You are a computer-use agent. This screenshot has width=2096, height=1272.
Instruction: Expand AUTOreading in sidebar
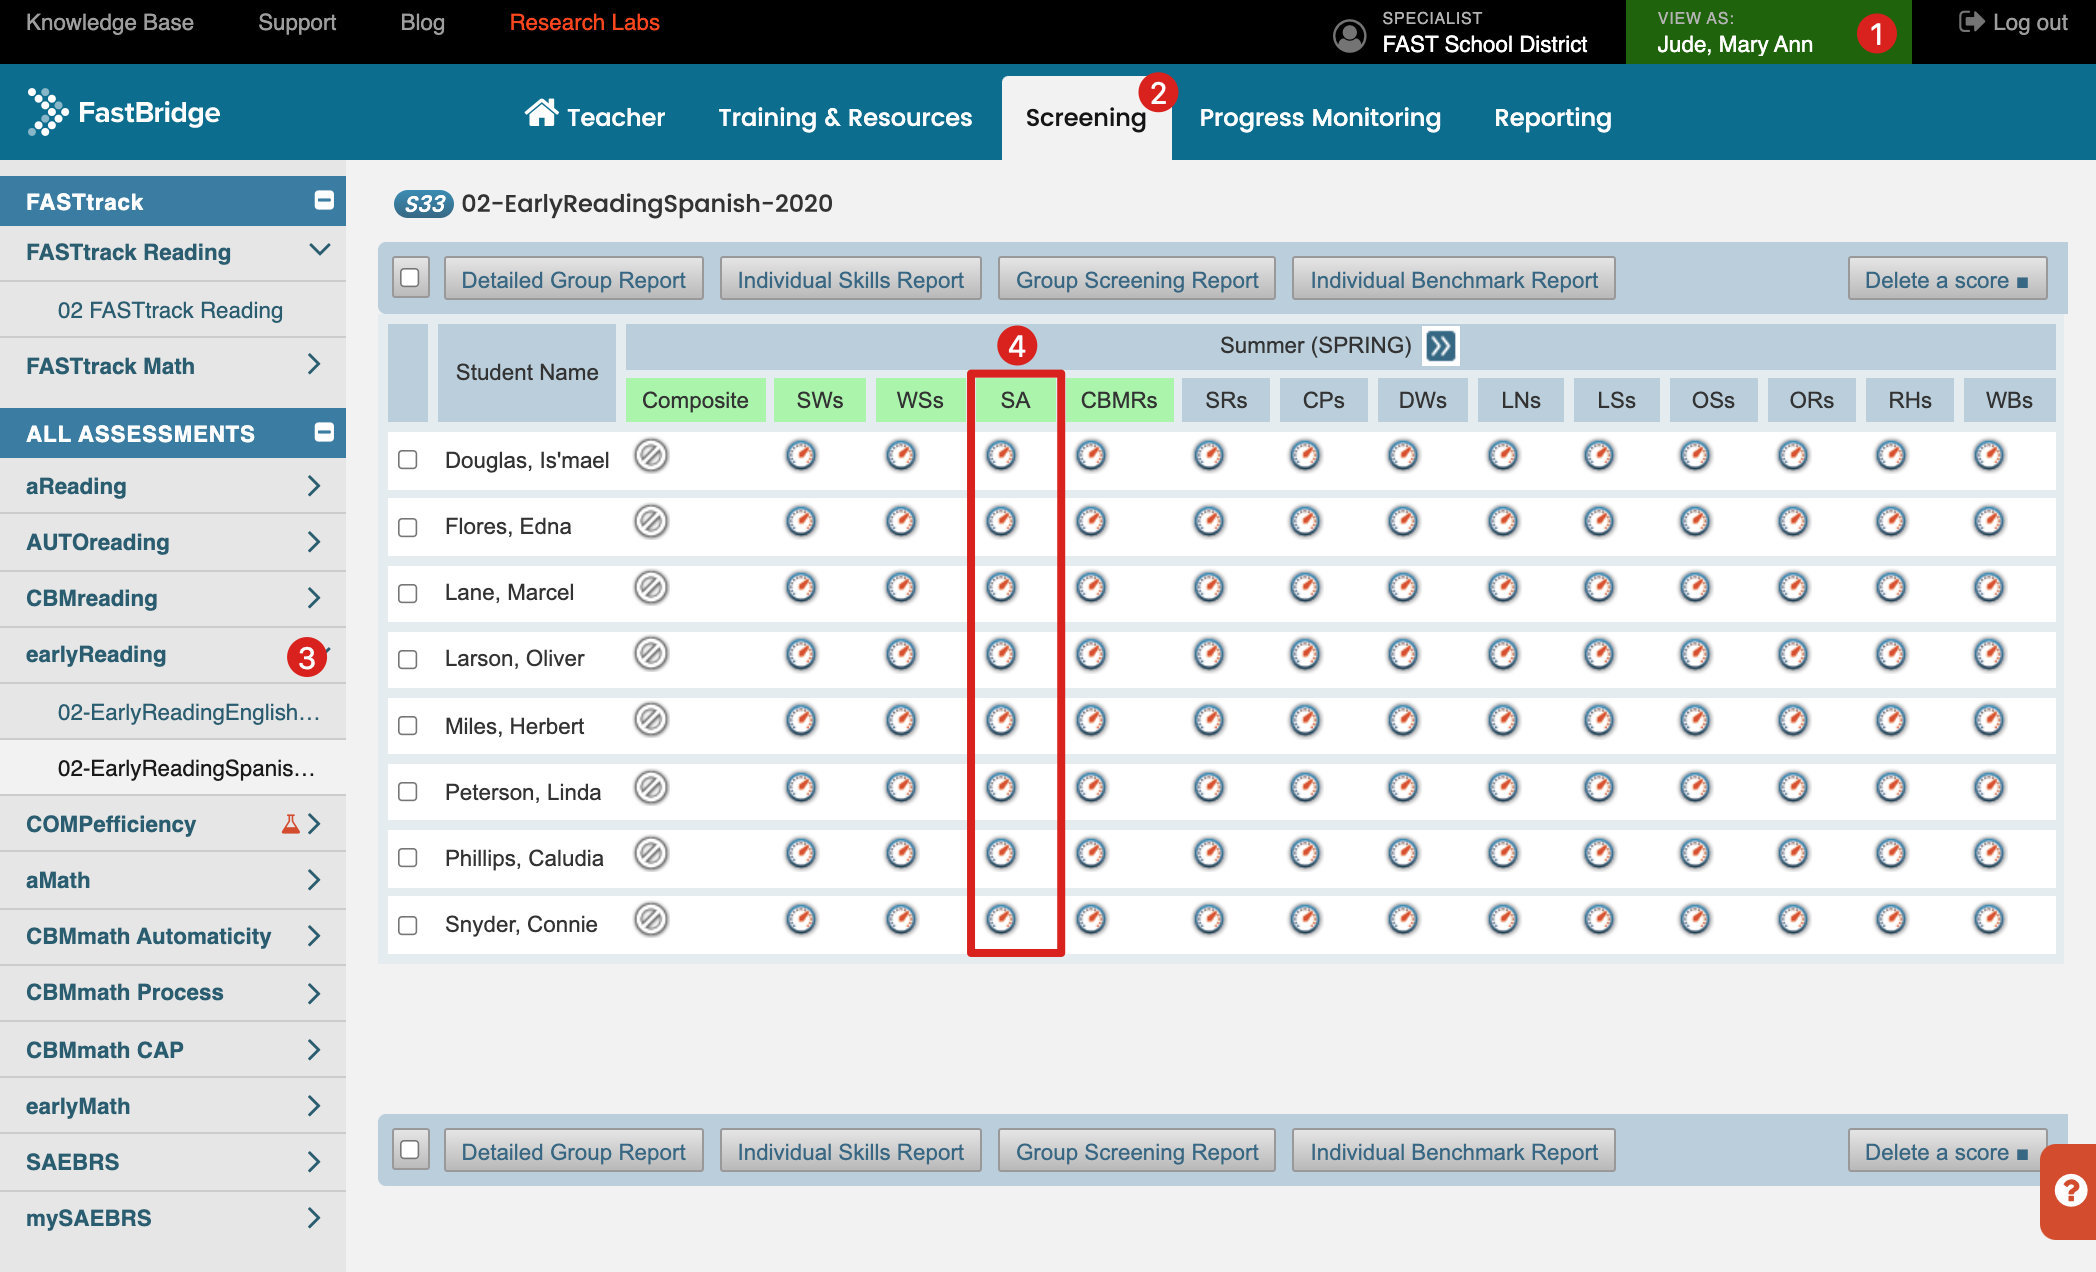pos(314,542)
